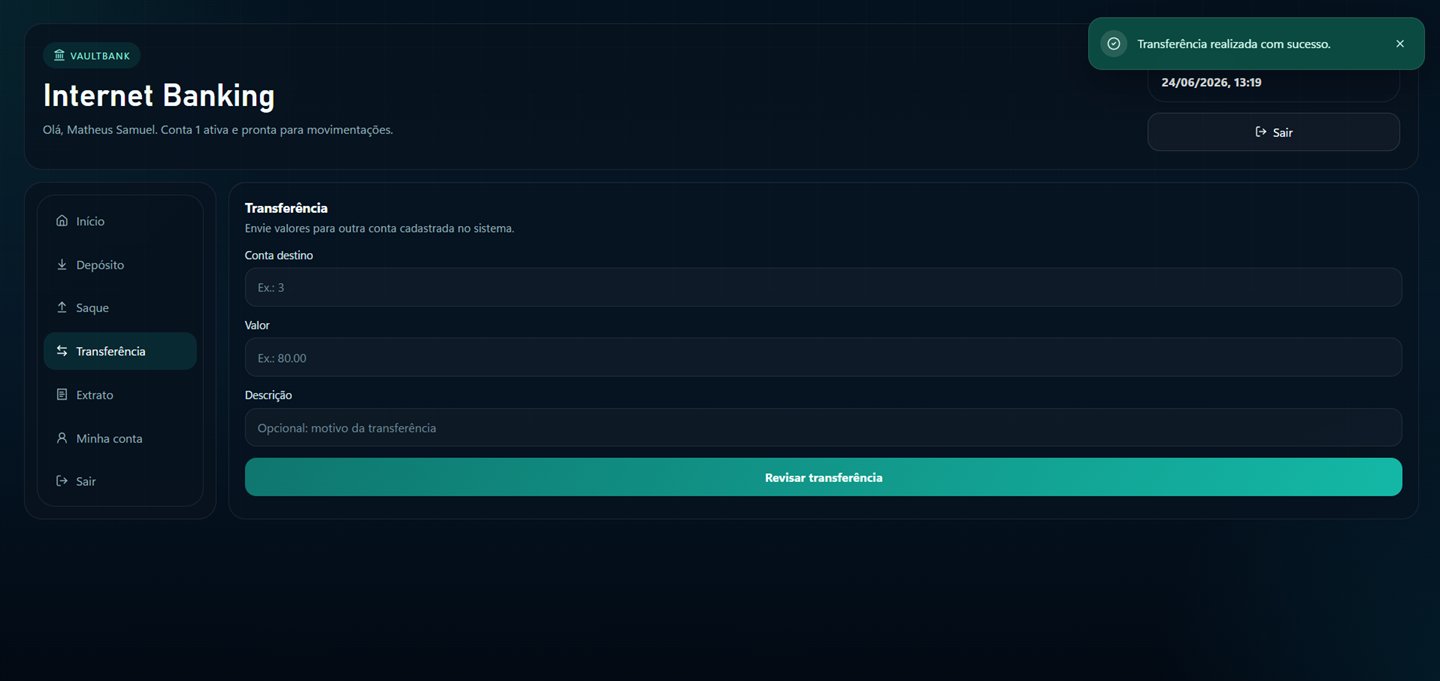Go to the Depósito section

pyautogui.click(x=120, y=265)
